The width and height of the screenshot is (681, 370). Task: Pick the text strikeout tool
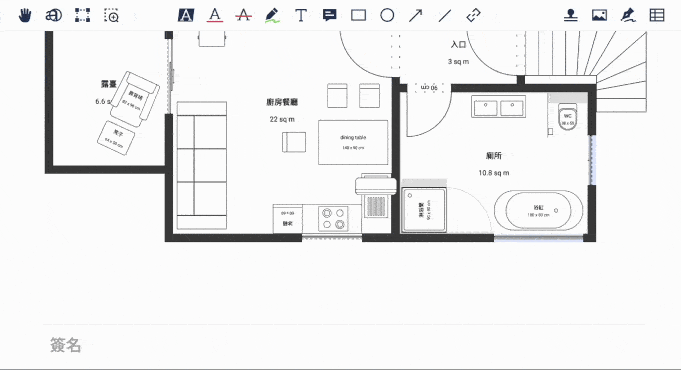click(243, 16)
